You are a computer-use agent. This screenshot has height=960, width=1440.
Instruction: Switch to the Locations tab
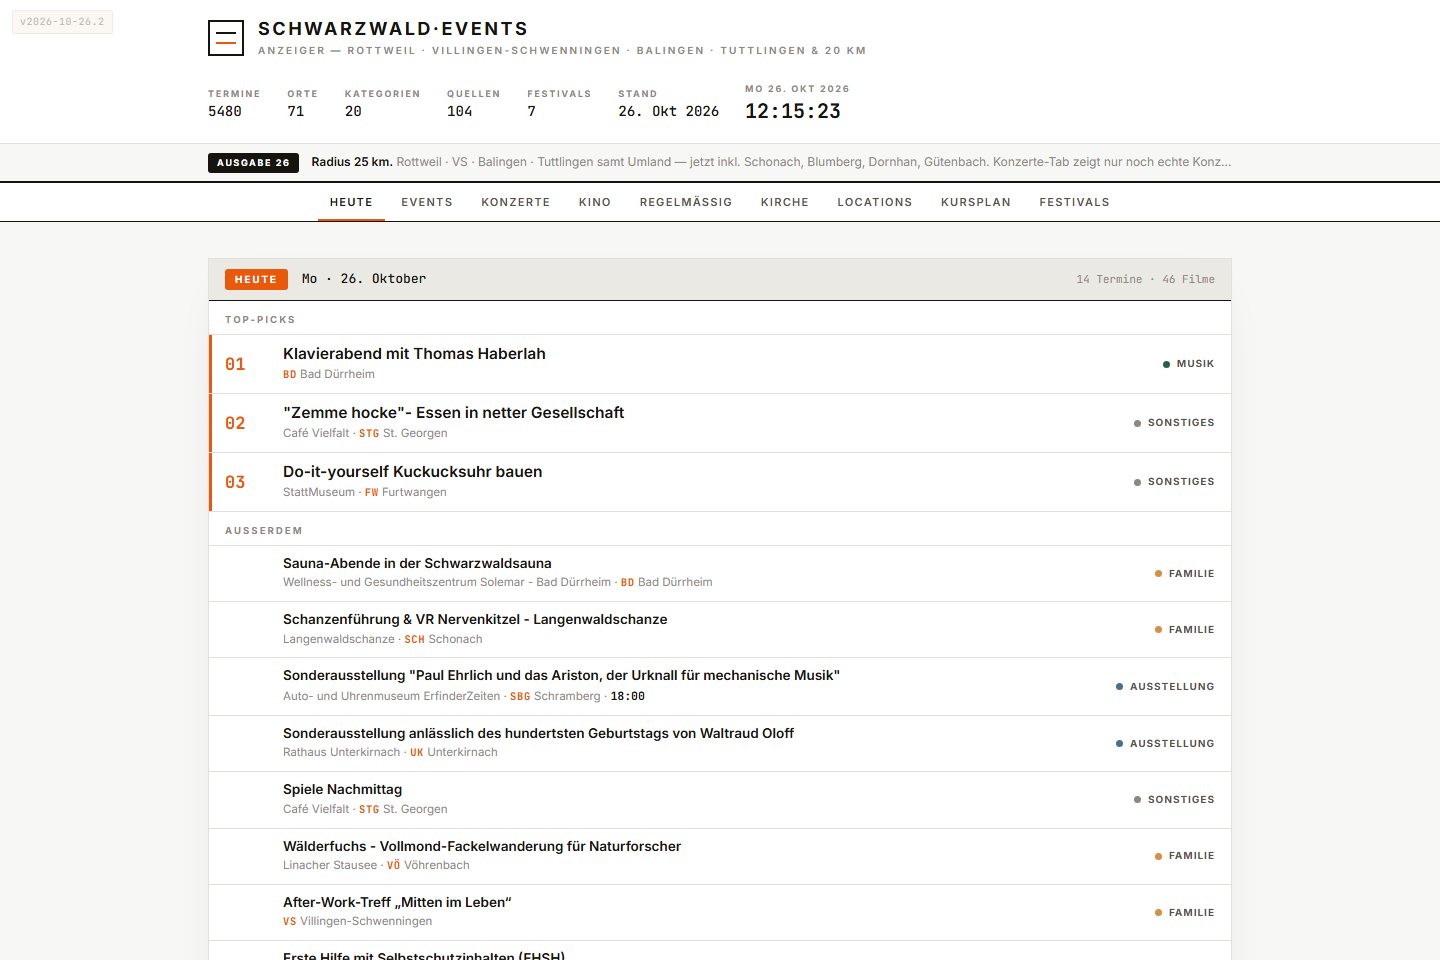pos(875,202)
